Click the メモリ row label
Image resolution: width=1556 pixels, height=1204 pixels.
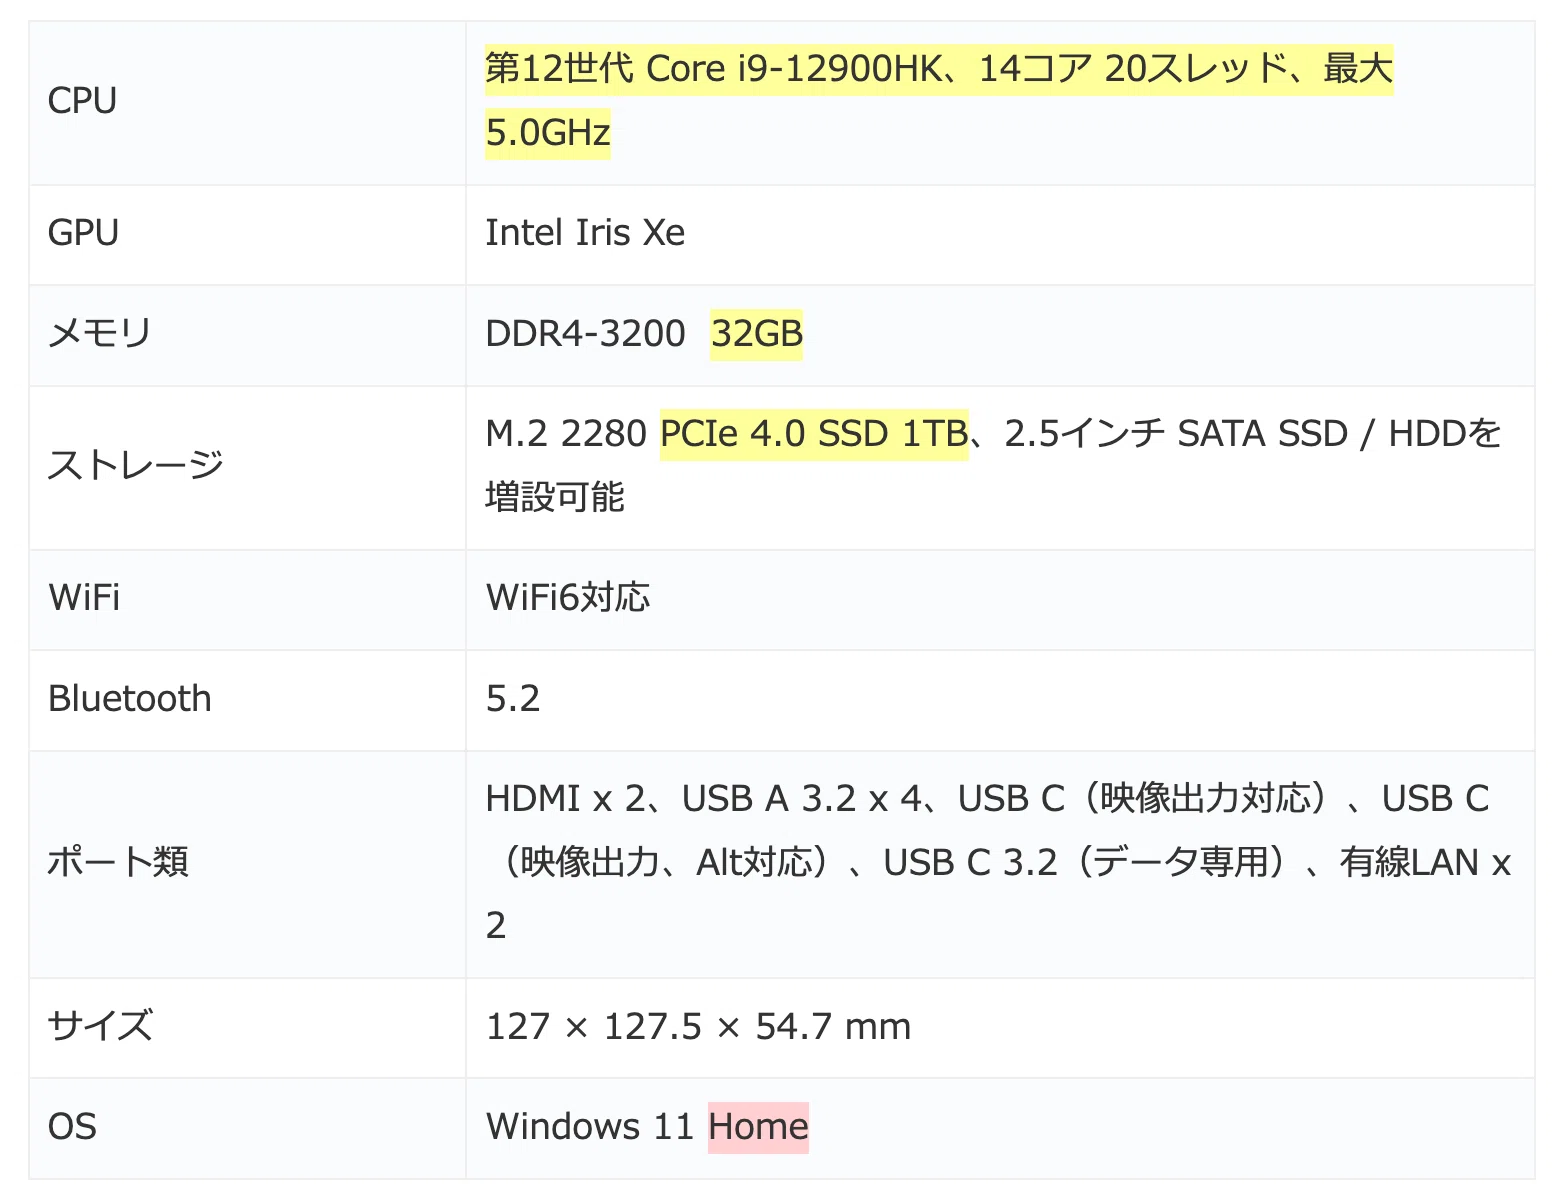99,334
